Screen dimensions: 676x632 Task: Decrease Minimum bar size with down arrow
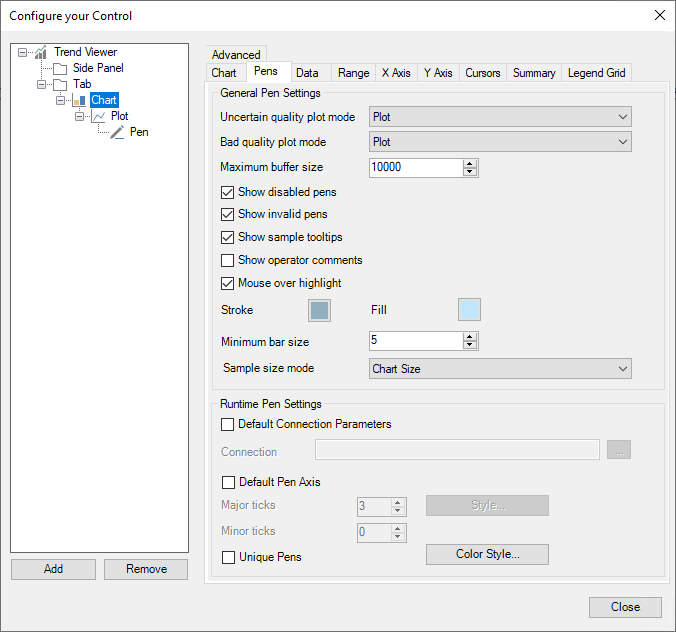point(470,345)
